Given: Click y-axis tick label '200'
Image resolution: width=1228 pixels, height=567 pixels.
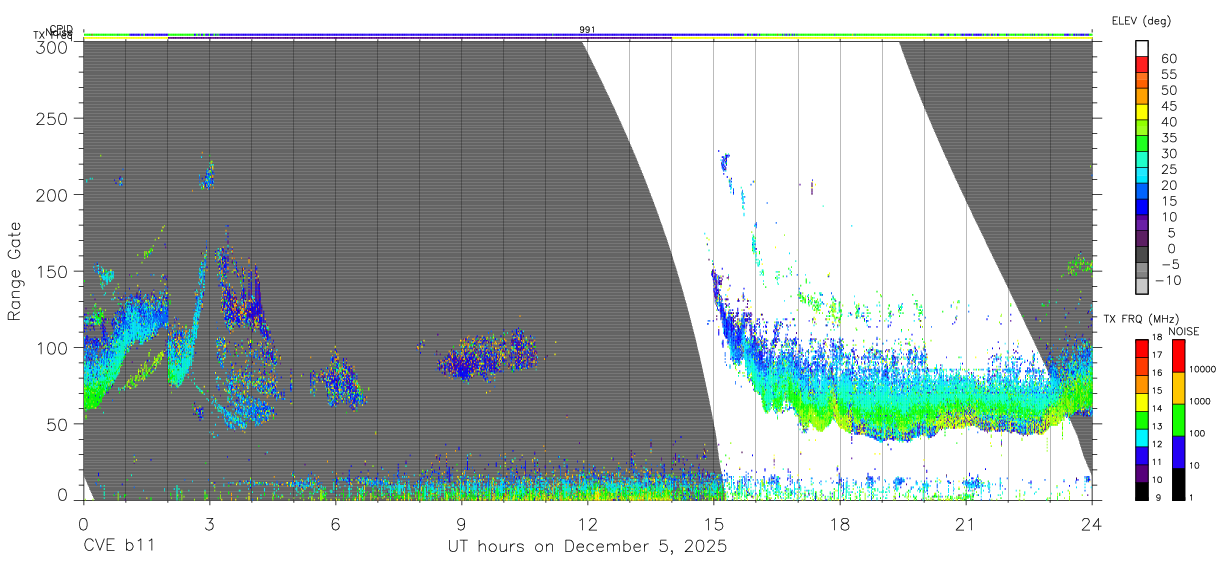Looking at the screenshot, I should (x=52, y=195).
